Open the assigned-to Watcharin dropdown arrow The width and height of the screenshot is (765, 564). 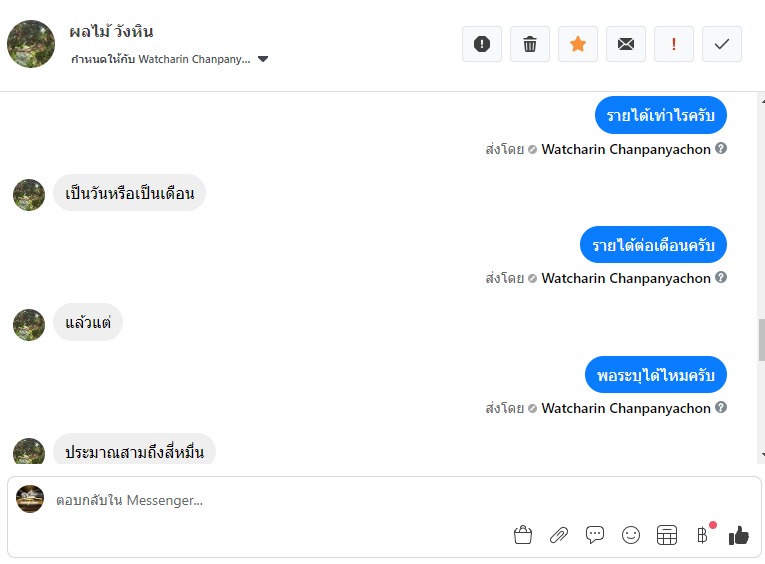coord(263,59)
